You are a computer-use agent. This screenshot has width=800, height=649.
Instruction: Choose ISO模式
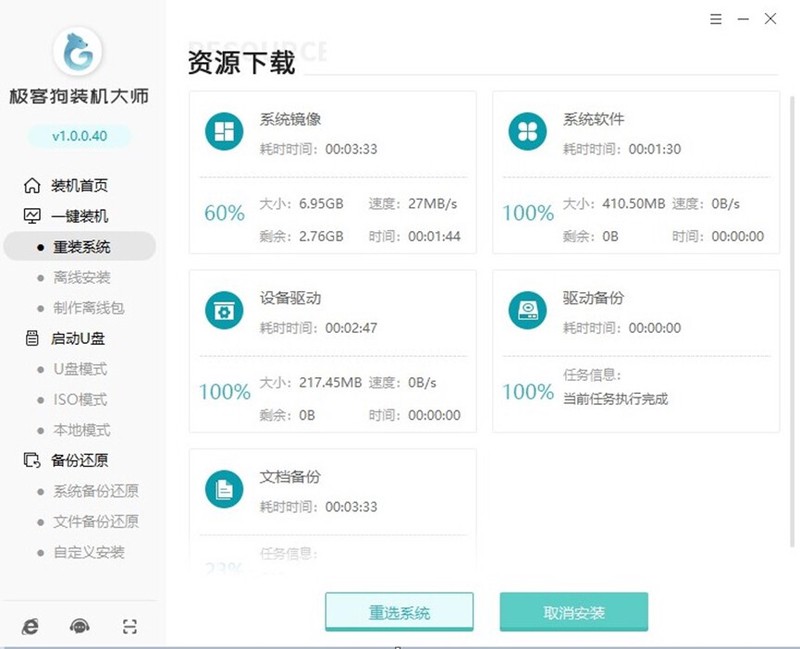80,400
